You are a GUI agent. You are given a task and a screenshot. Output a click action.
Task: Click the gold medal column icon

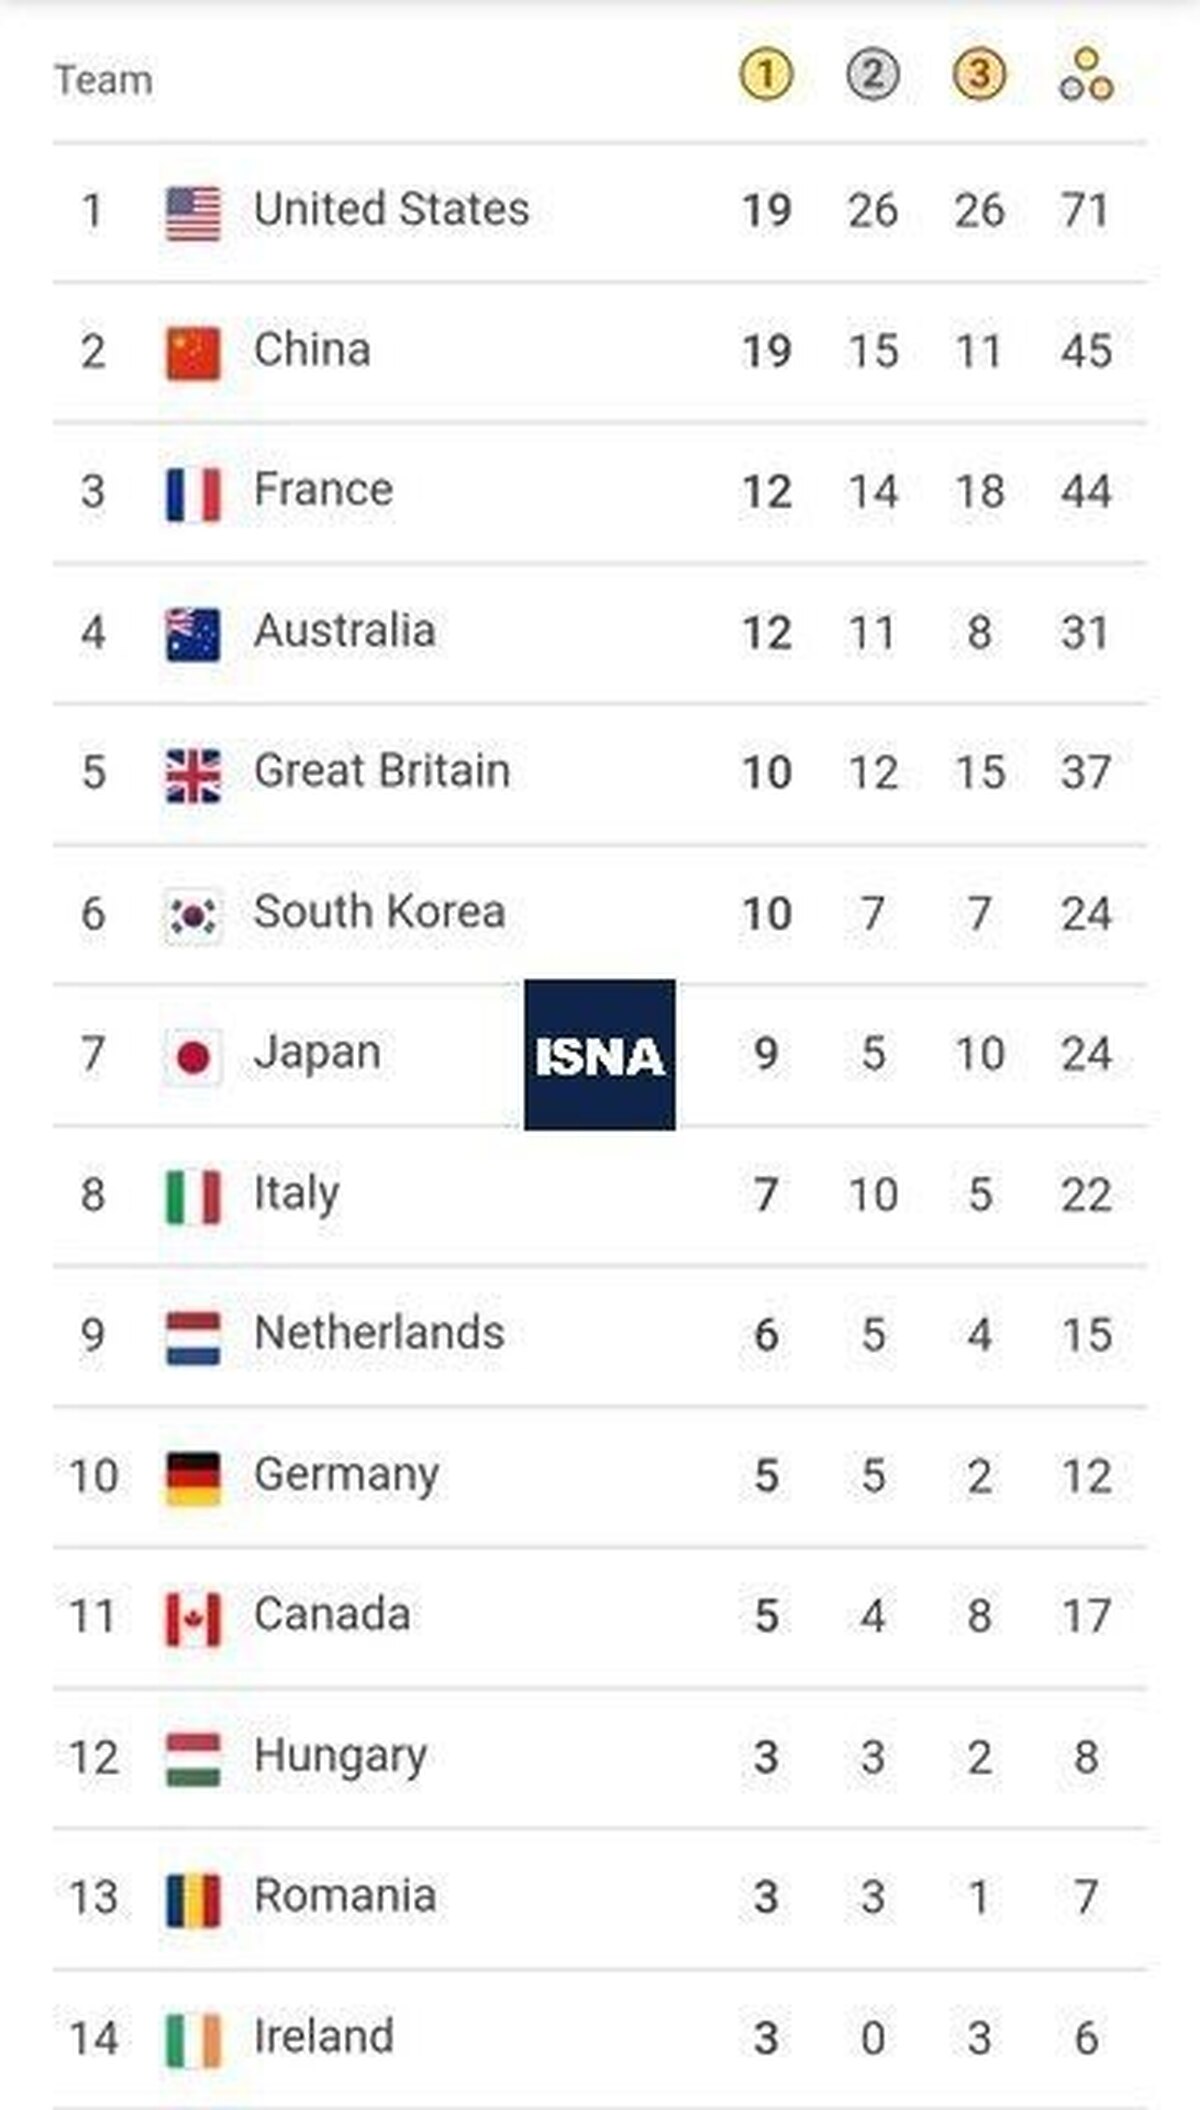[x=766, y=75]
